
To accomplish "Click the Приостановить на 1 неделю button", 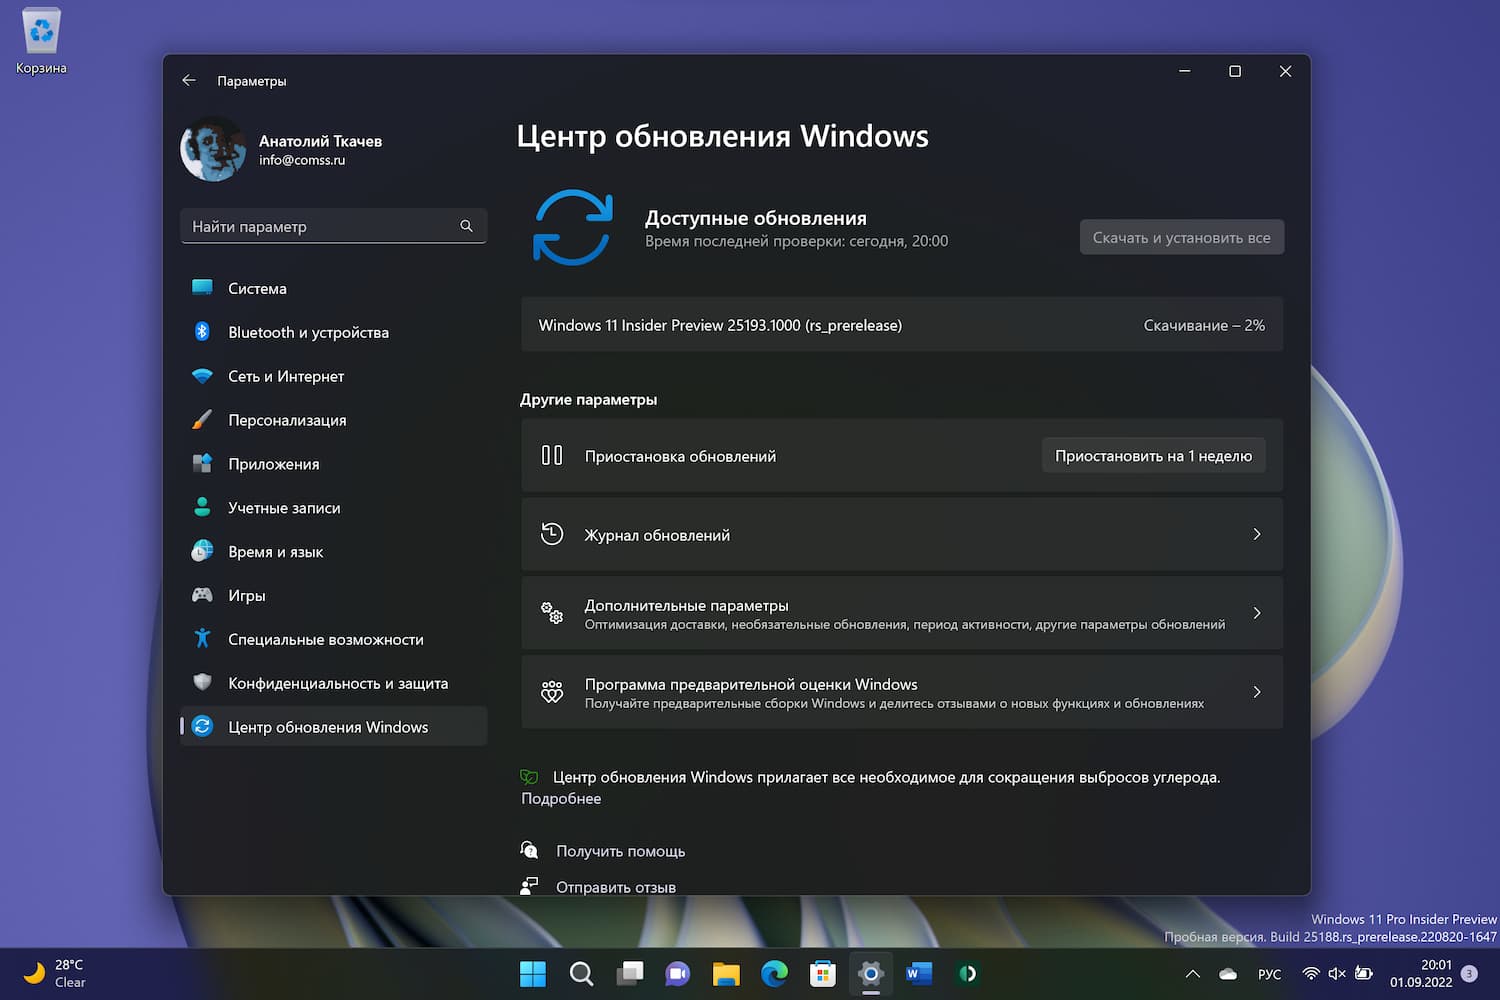I will 1153,455.
